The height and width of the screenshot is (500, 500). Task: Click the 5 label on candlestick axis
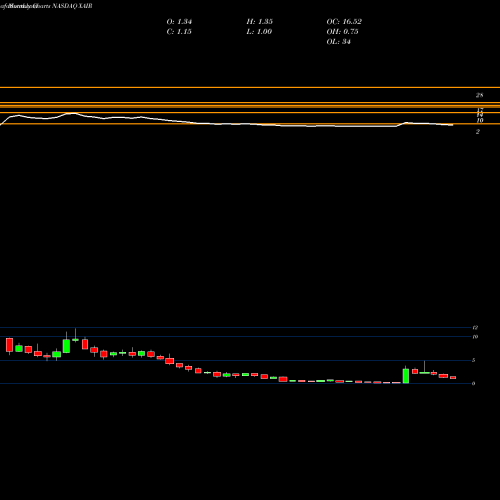pos(473,360)
